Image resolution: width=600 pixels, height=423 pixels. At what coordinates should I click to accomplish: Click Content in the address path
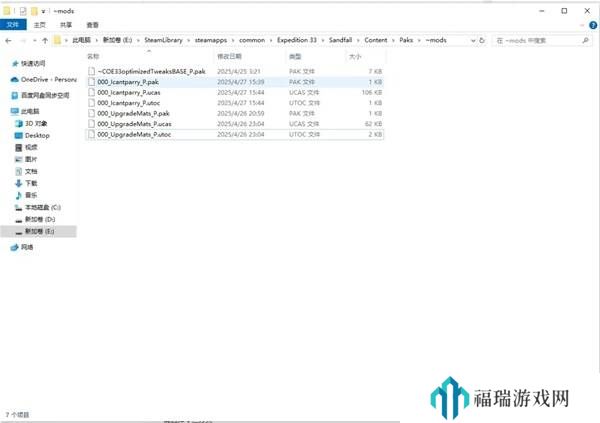375,40
